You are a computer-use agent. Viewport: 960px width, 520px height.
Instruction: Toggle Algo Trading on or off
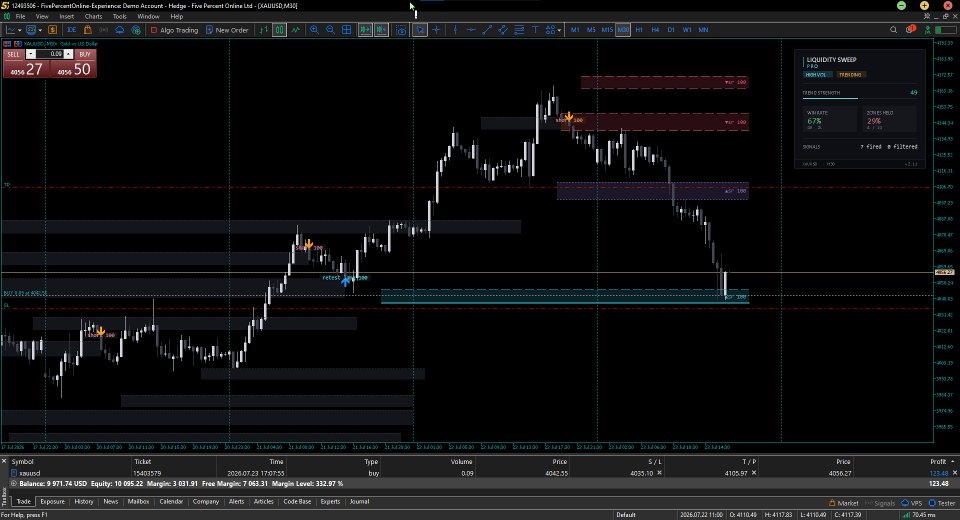pyautogui.click(x=174, y=29)
